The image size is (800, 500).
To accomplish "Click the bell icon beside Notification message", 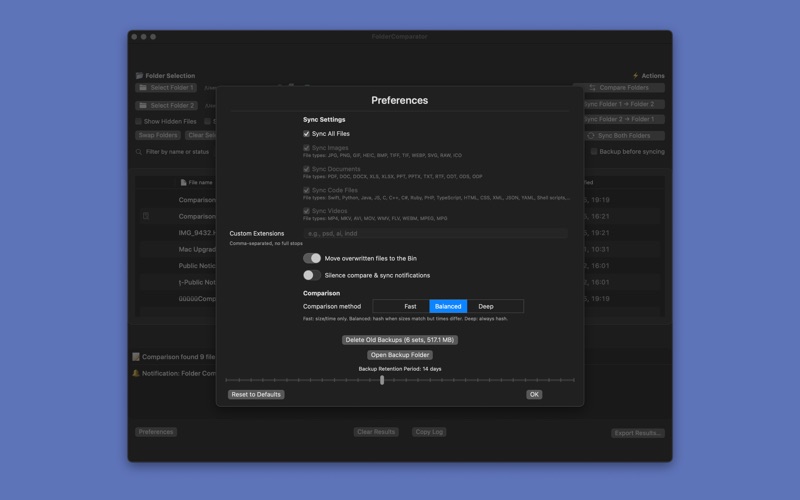I will (x=136, y=373).
